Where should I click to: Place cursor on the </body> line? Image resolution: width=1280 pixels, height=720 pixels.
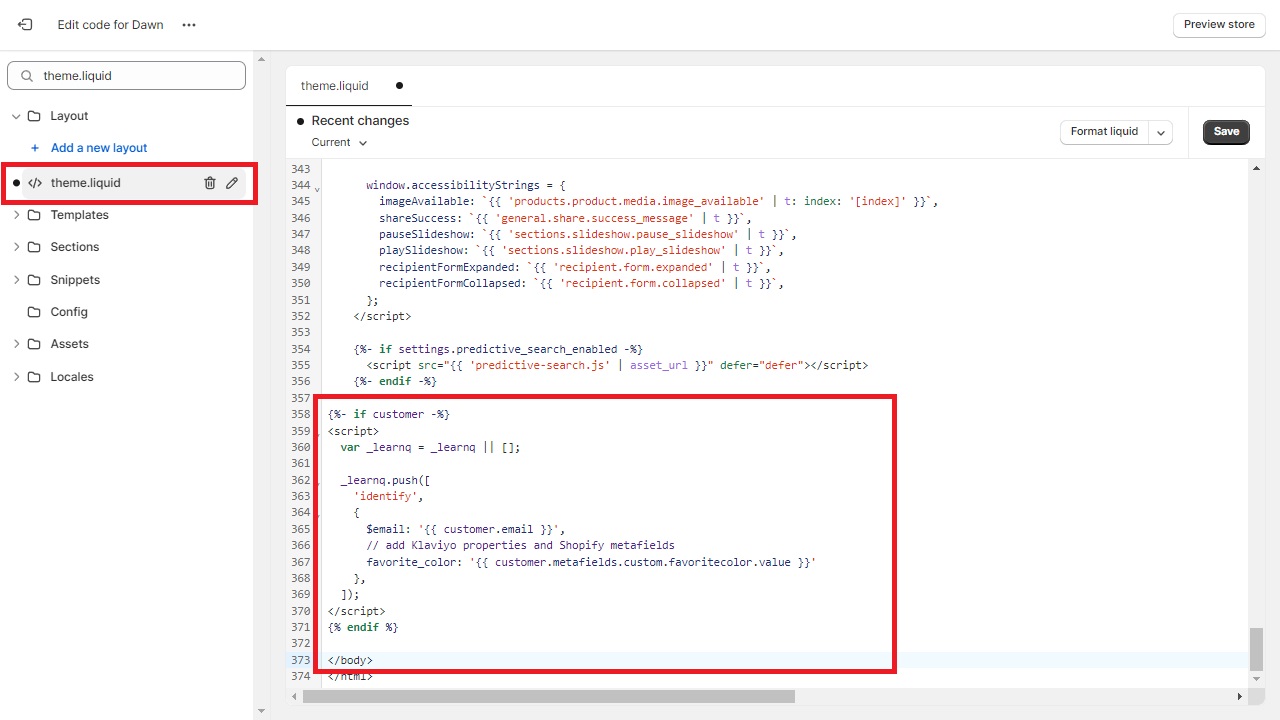point(349,660)
